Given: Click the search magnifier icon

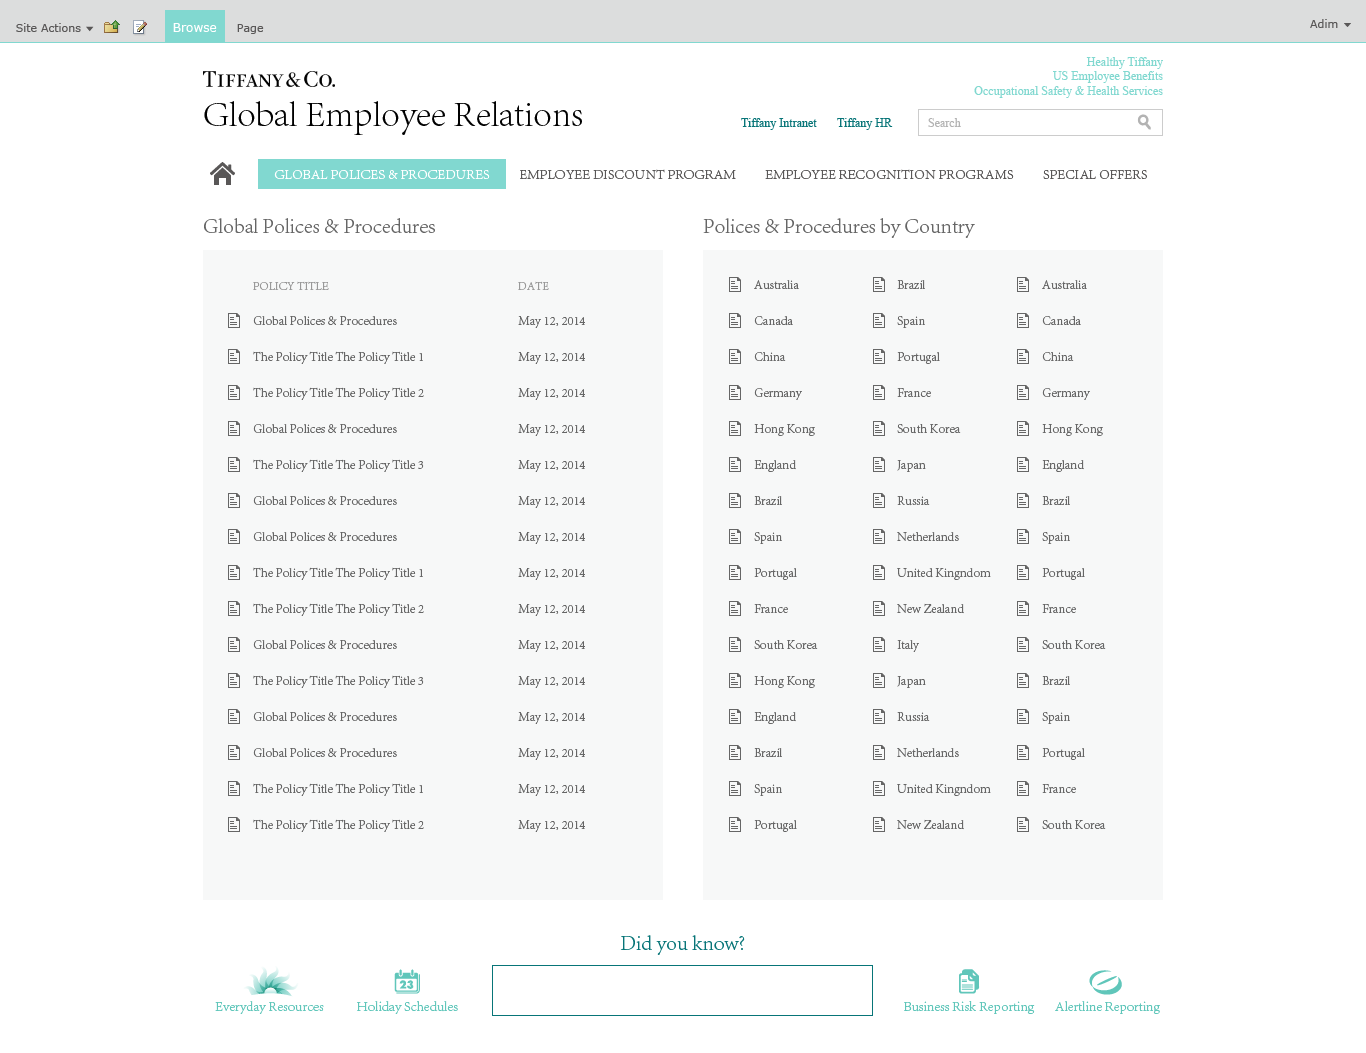Looking at the screenshot, I should (x=1144, y=122).
